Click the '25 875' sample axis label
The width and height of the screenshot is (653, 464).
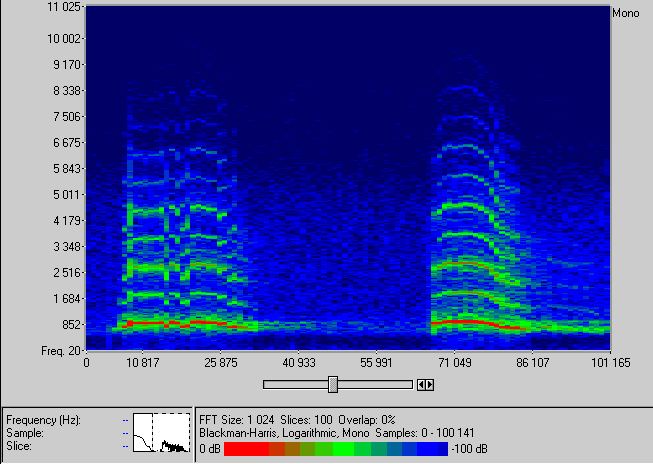pos(221,363)
